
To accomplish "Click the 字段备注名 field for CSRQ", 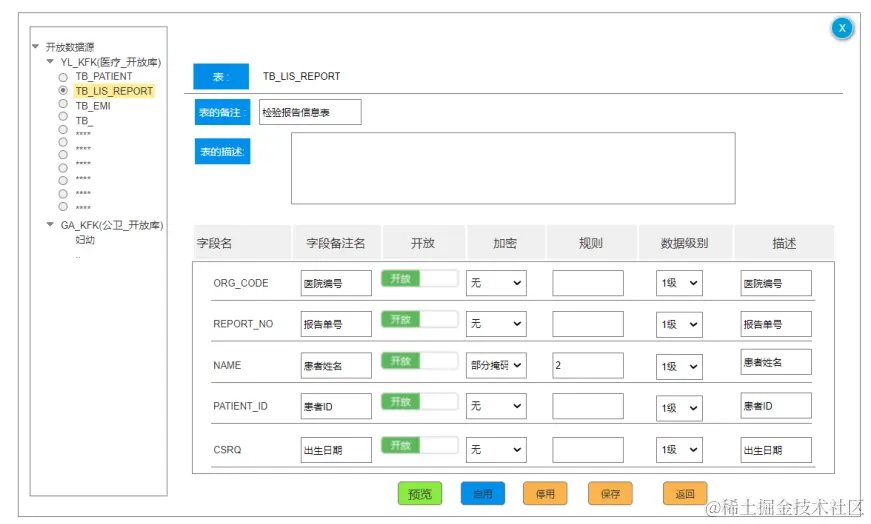I will [336, 450].
